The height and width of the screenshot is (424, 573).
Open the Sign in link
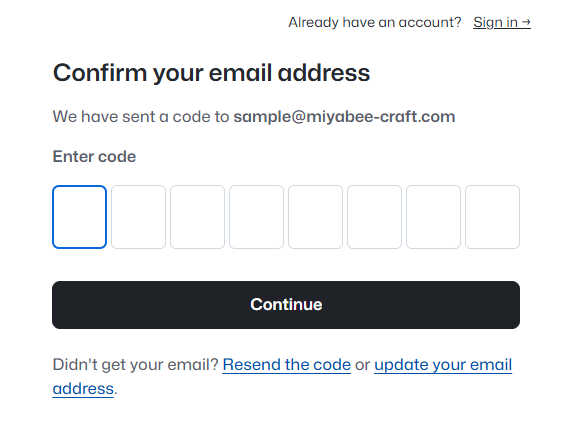[502, 23]
